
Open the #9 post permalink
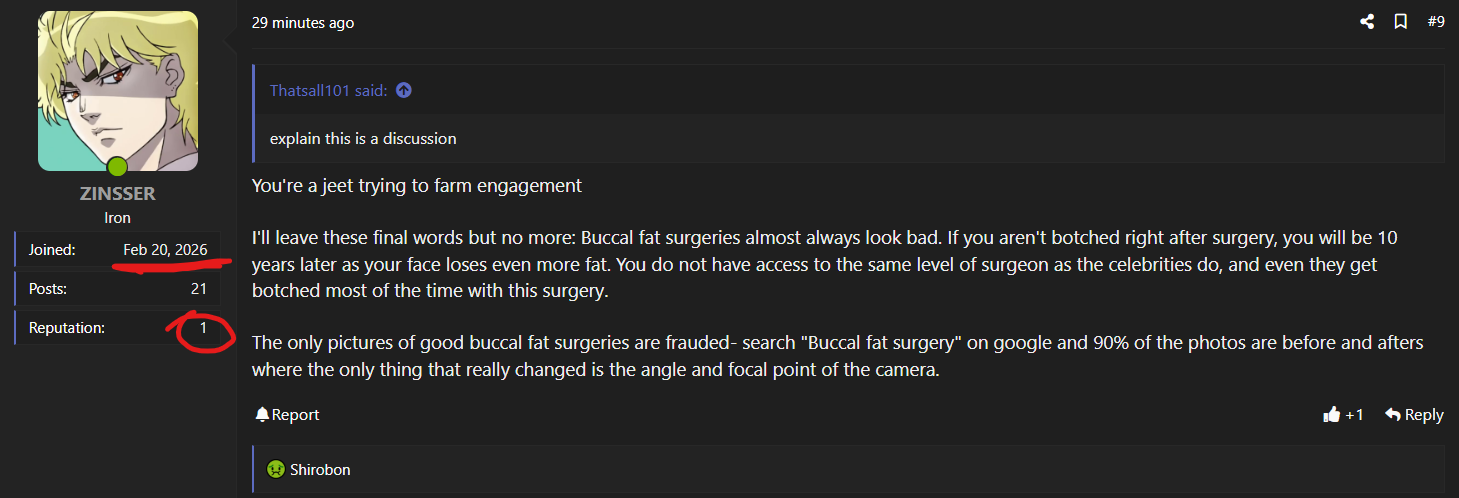(x=1436, y=21)
